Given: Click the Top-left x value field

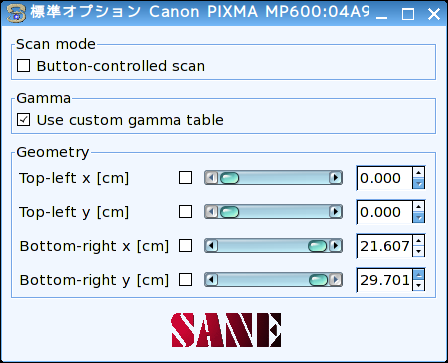Looking at the screenshot, I should point(385,178).
